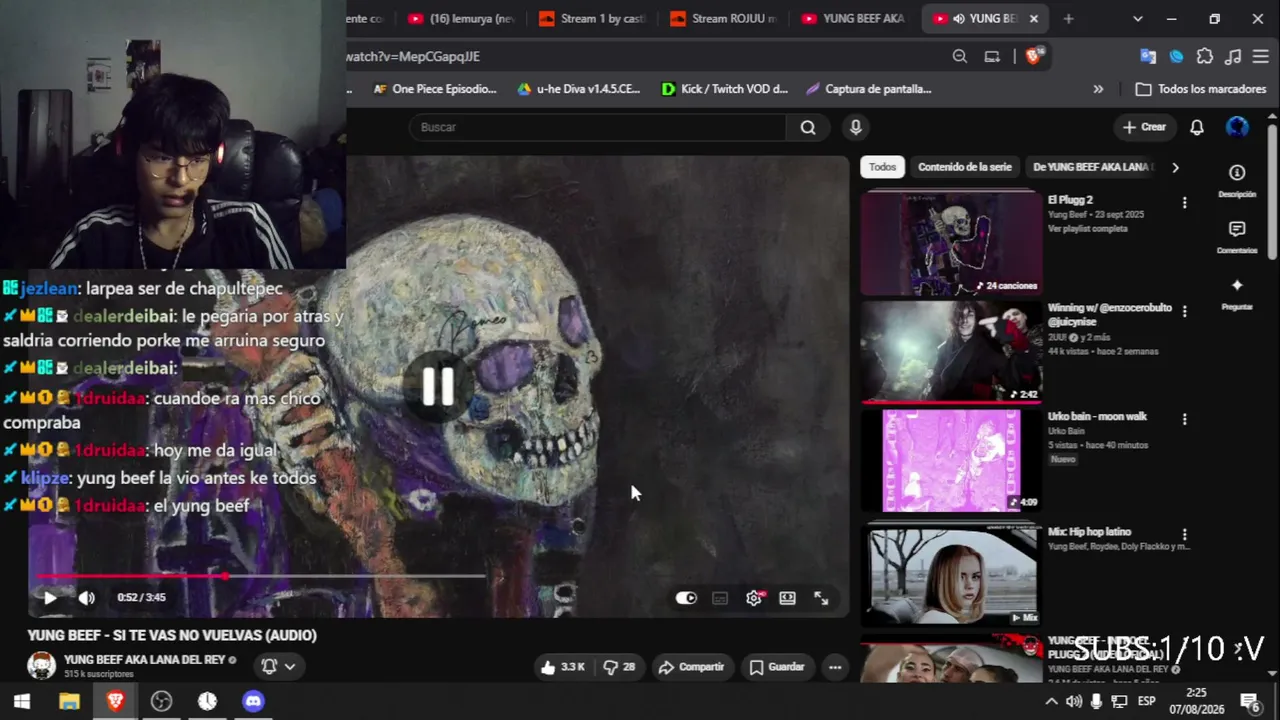Open El Plugg 2 playlist thumbnail
Image resolution: width=1280 pixels, height=720 pixels.
pyautogui.click(x=952, y=244)
